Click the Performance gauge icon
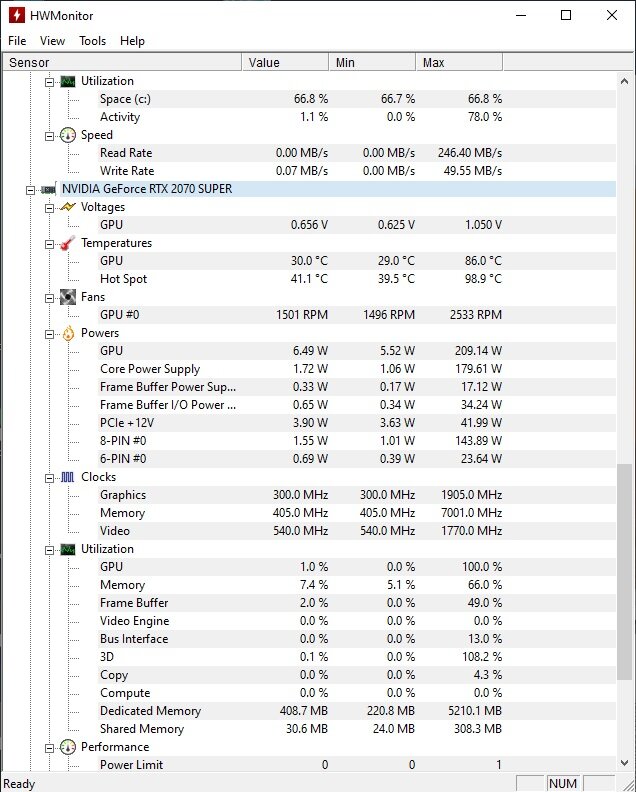 68,747
